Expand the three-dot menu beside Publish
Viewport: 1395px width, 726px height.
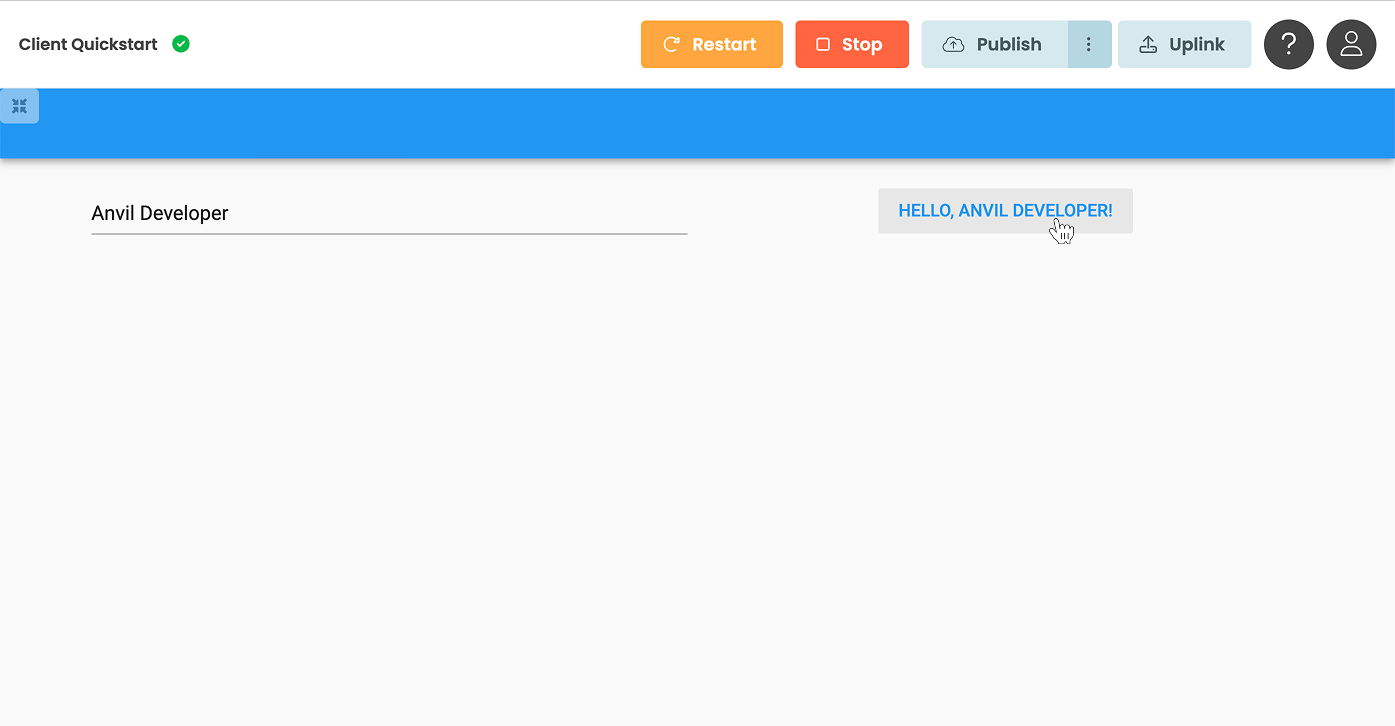point(1089,44)
